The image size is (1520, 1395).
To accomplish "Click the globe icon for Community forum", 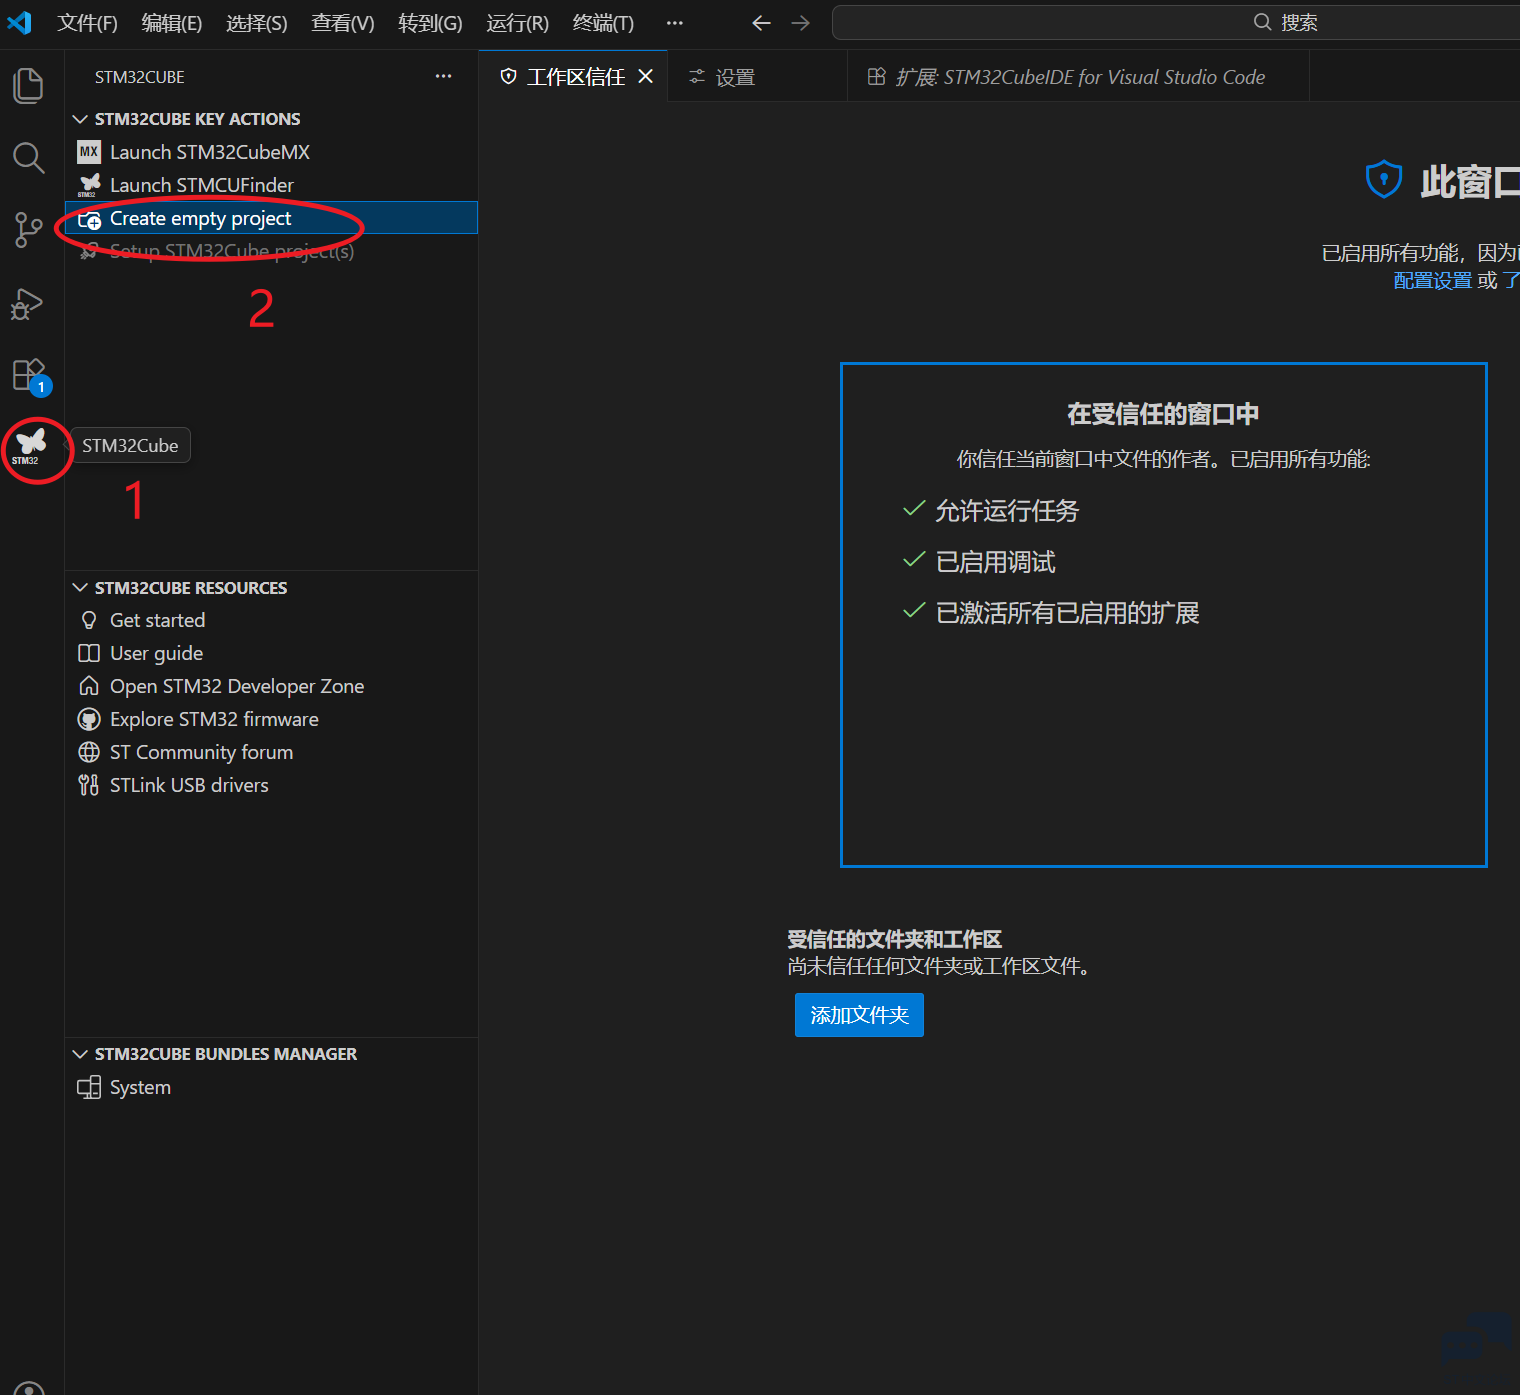I will pos(89,752).
